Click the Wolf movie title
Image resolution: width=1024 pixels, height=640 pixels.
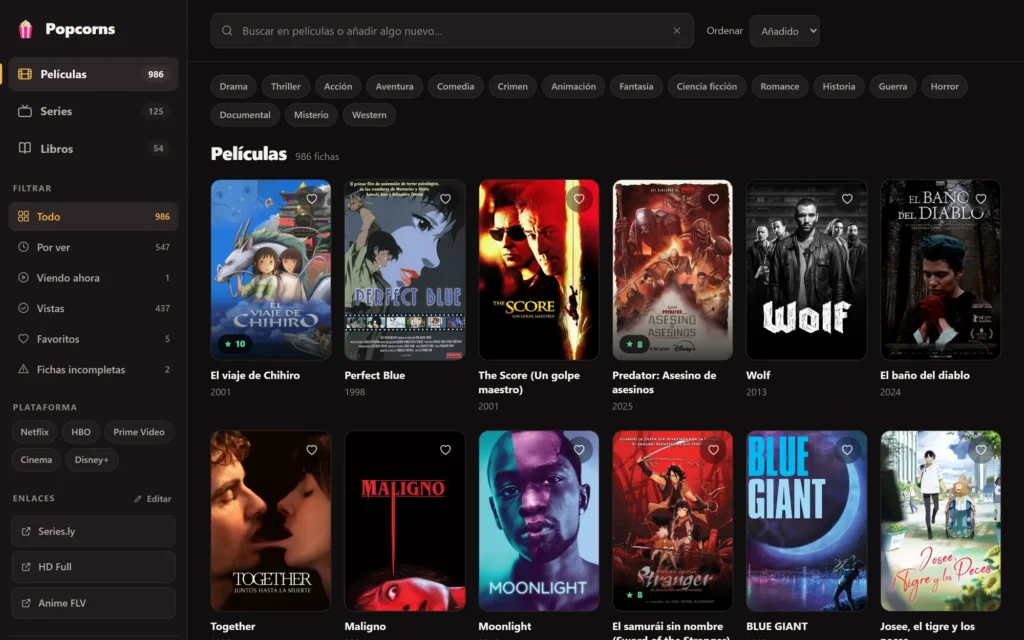[x=758, y=376]
